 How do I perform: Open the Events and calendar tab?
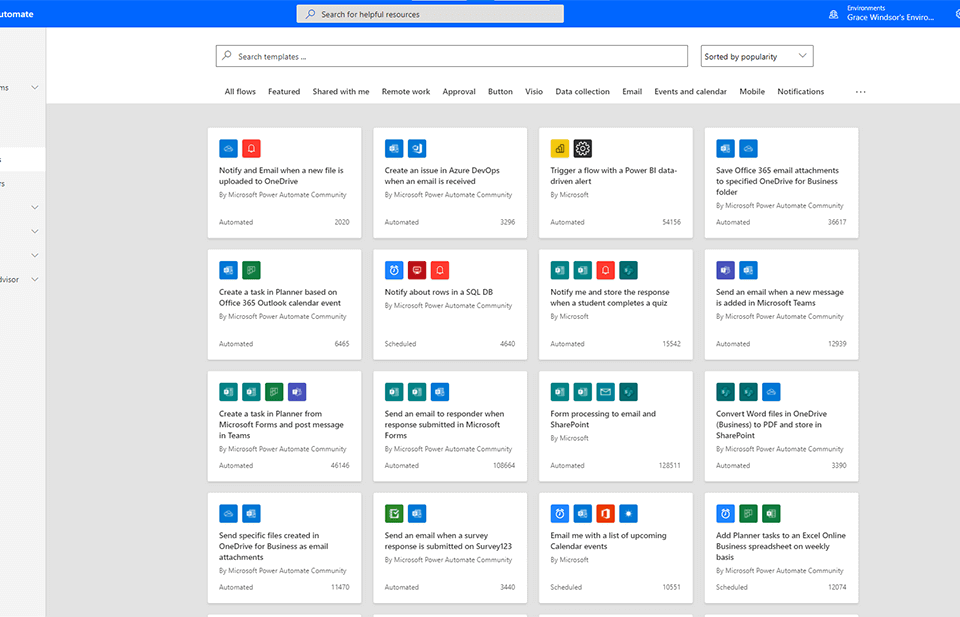click(690, 92)
